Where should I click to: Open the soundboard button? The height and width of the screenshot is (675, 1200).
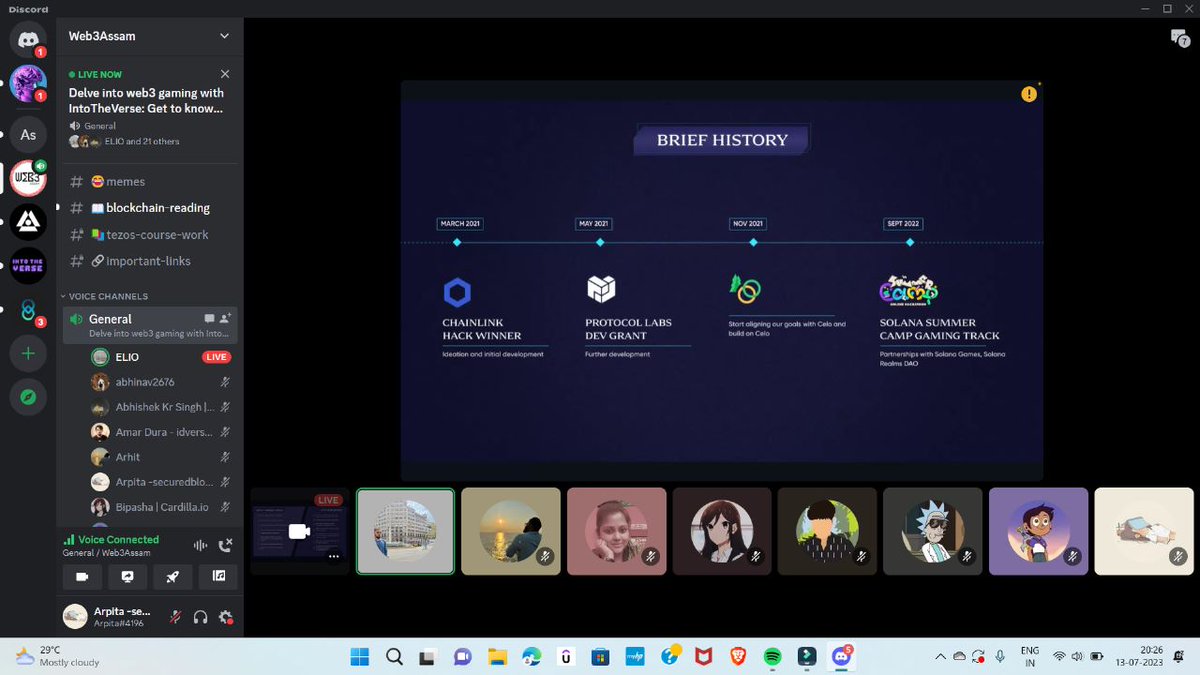click(x=218, y=576)
